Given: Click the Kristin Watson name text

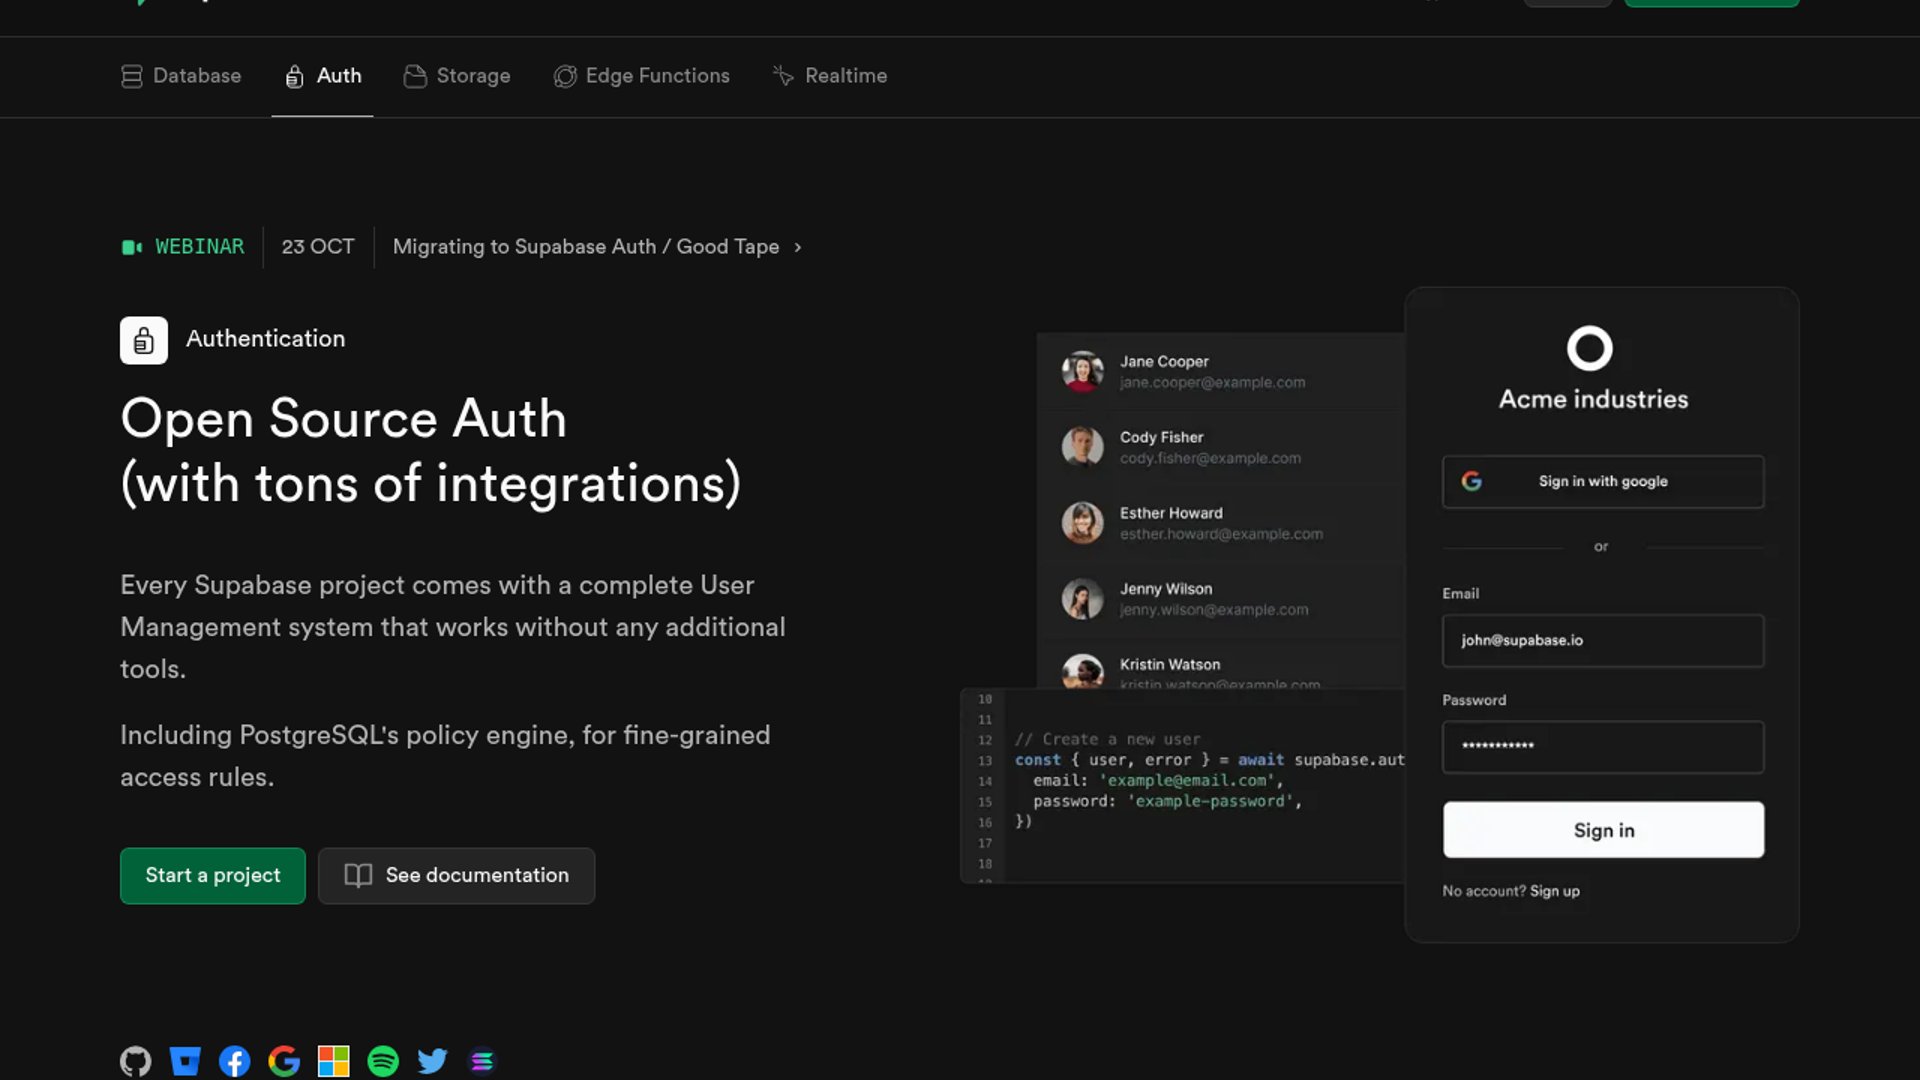Looking at the screenshot, I should (x=1170, y=665).
